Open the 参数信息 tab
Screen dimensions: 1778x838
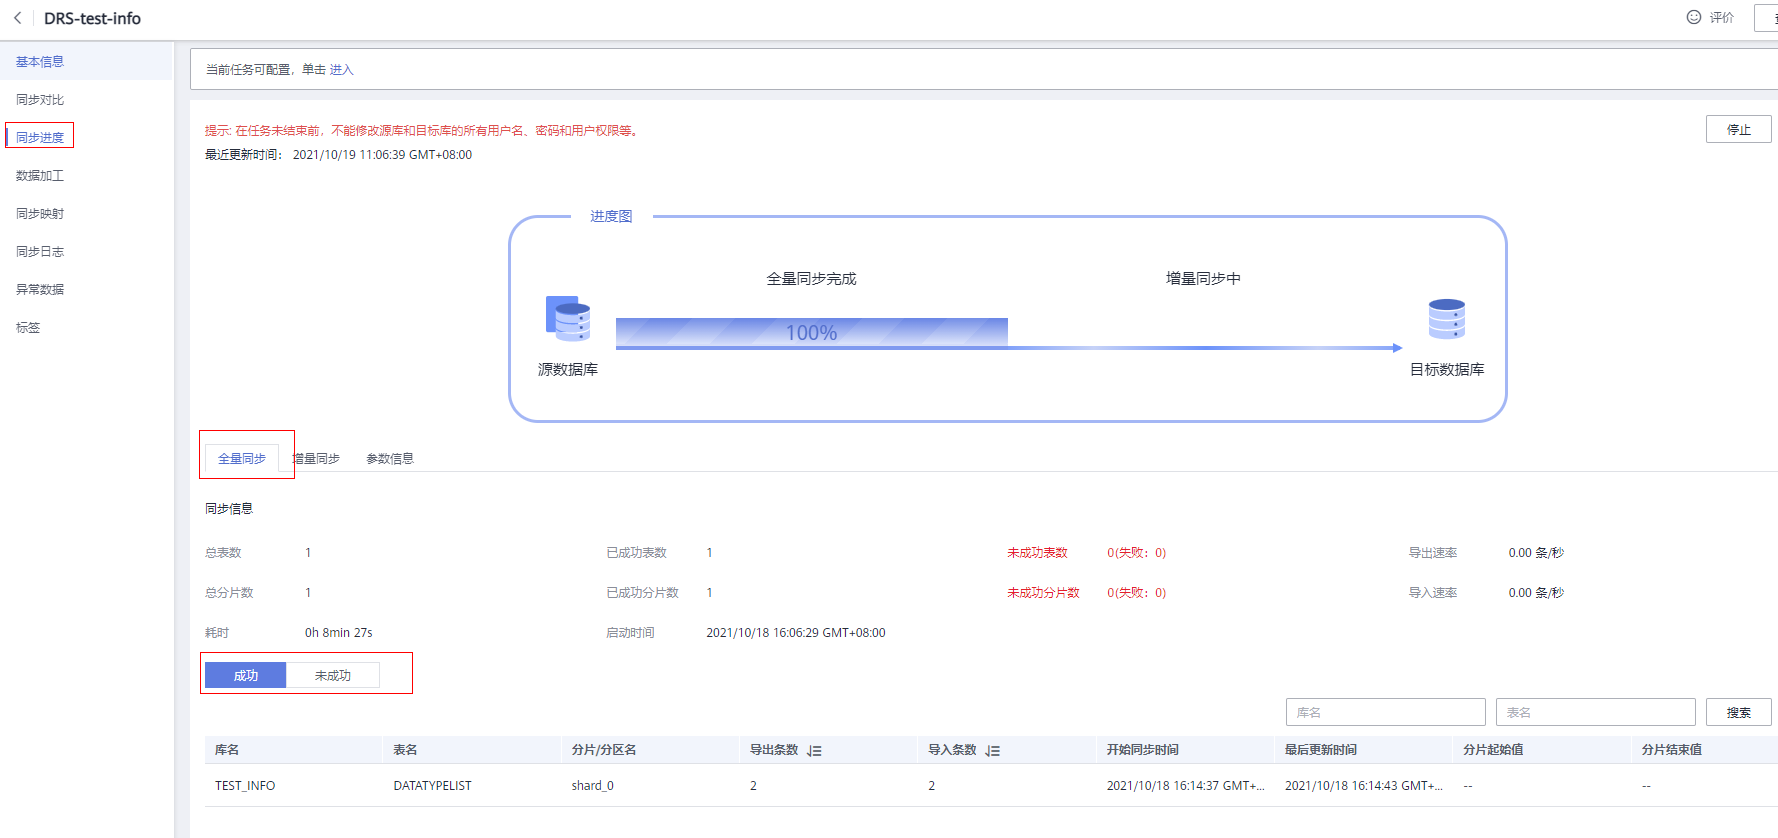pyautogui.click(x=390, y=459)
